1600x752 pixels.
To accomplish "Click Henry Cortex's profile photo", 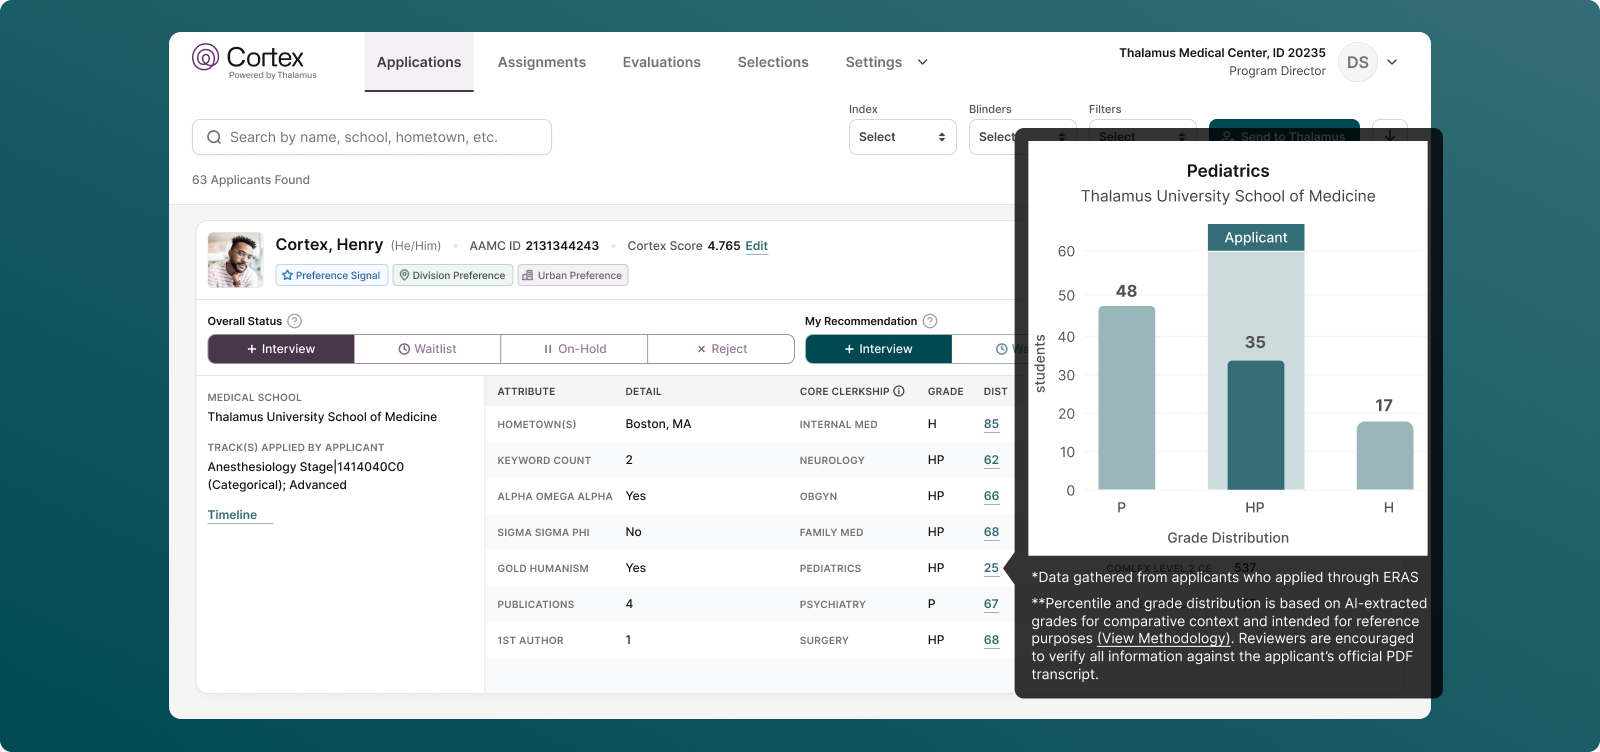I will pyautogui.click(x=235, y=260).
